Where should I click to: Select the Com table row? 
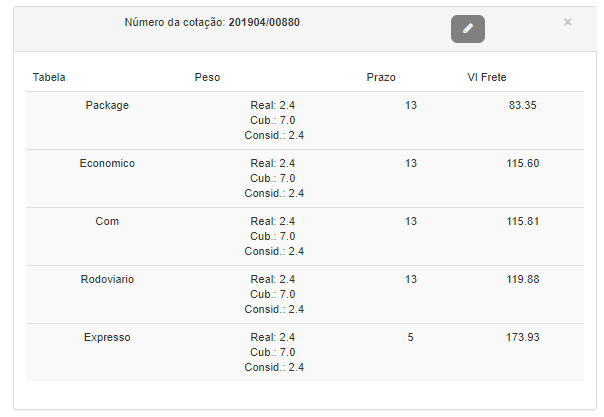tap(107, 221)
